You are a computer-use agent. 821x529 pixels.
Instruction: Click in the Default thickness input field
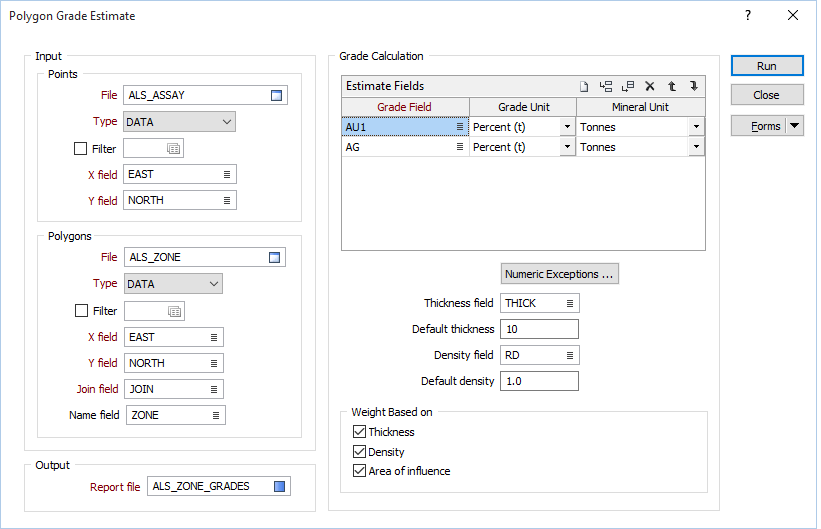pos(539,329)
